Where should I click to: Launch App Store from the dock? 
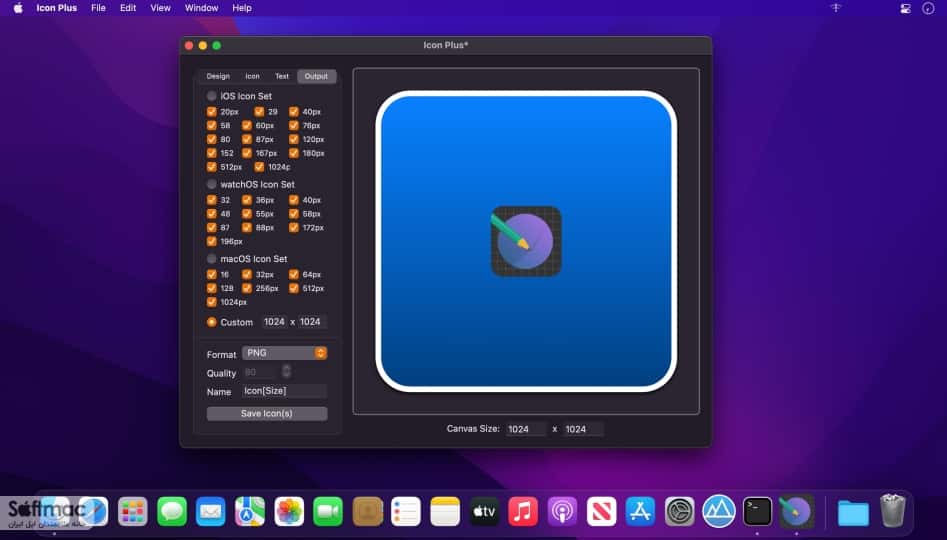coord(640,512)
